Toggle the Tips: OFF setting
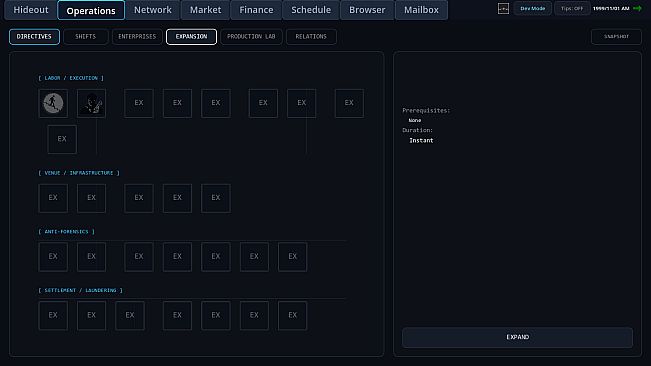This screenshot has width=651, height=366. click(572, 8)
